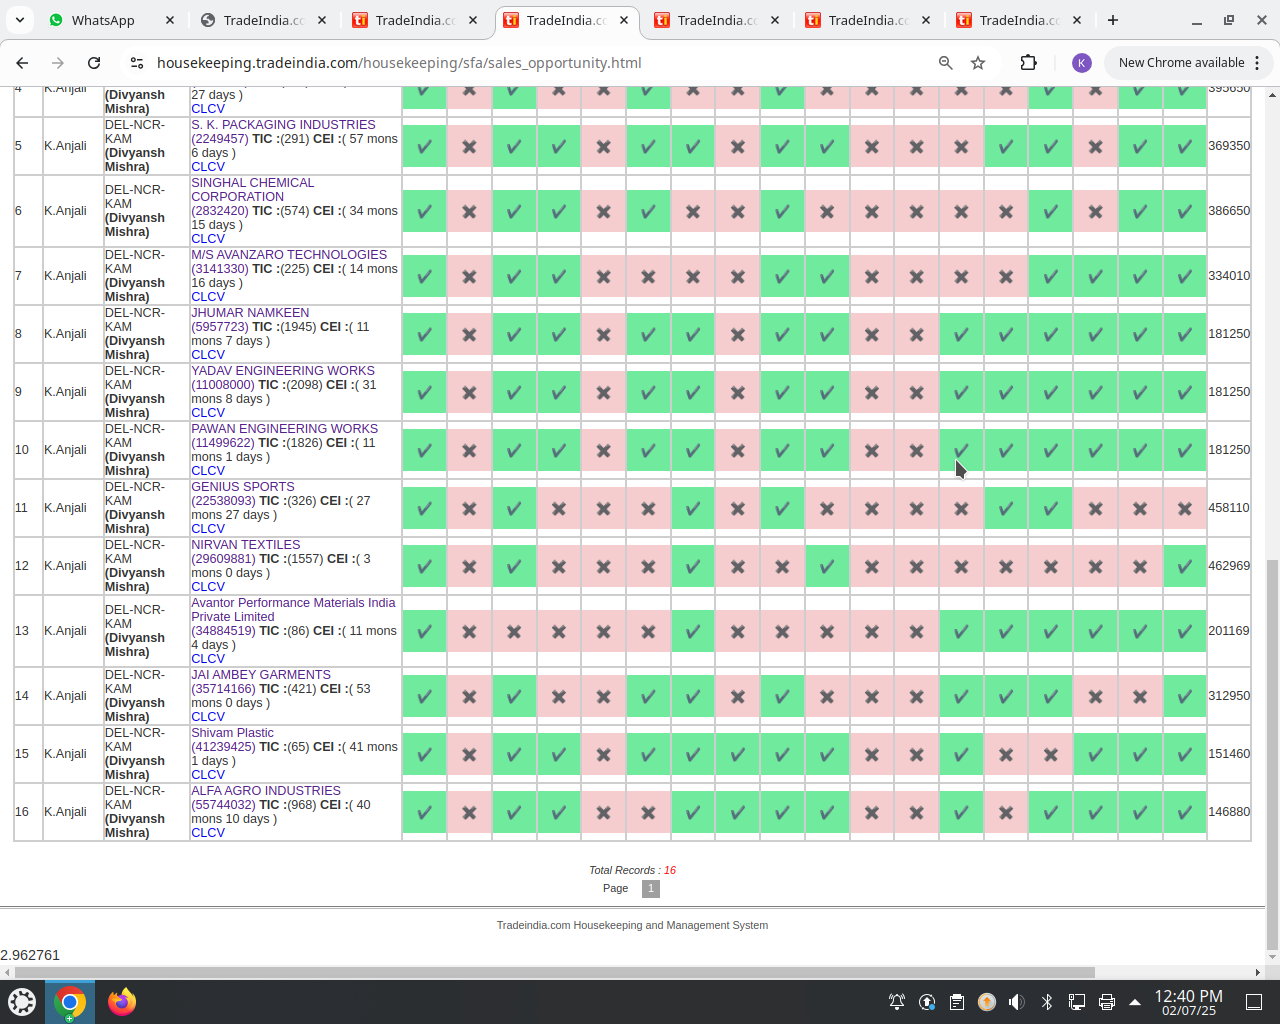This screenshot has width=1280, height=1024.
Task: Click amount 146880 in ALFA AGRO row
Action: [1229, 812]
